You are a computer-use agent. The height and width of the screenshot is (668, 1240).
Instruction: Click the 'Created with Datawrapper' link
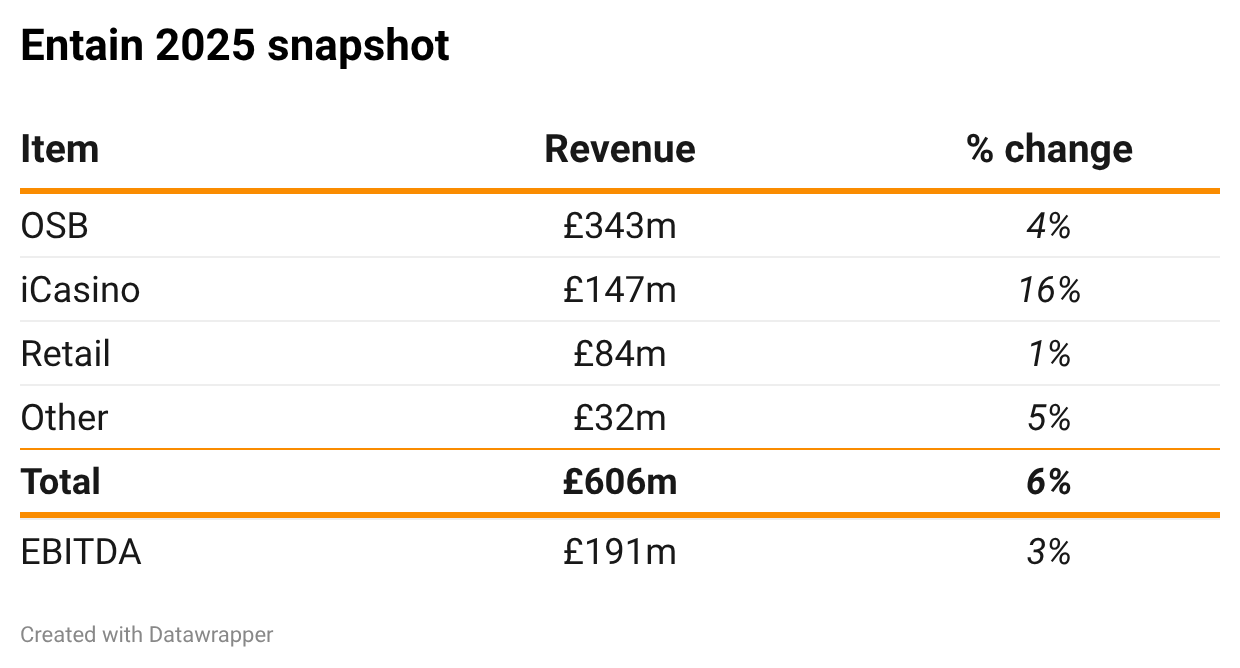[x=146, y=634]
